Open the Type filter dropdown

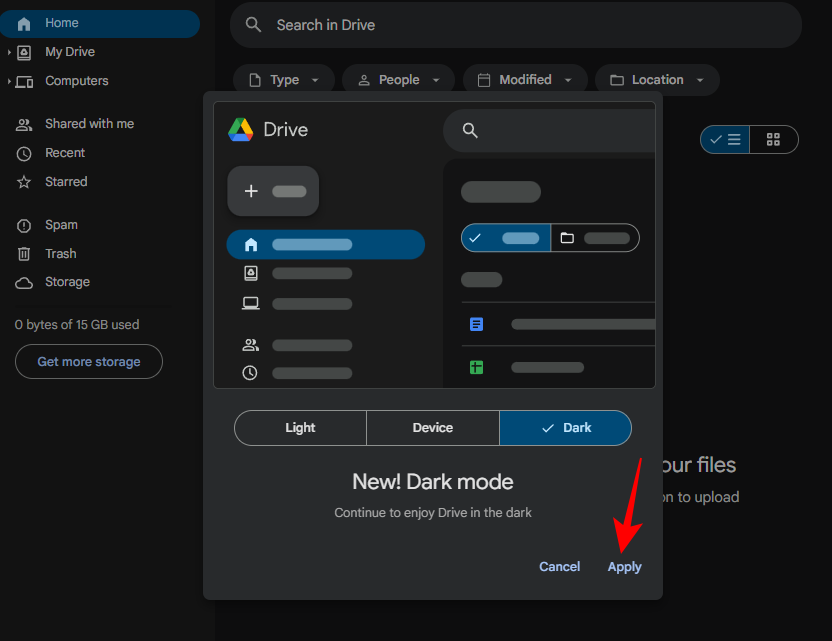pos(284,80)
